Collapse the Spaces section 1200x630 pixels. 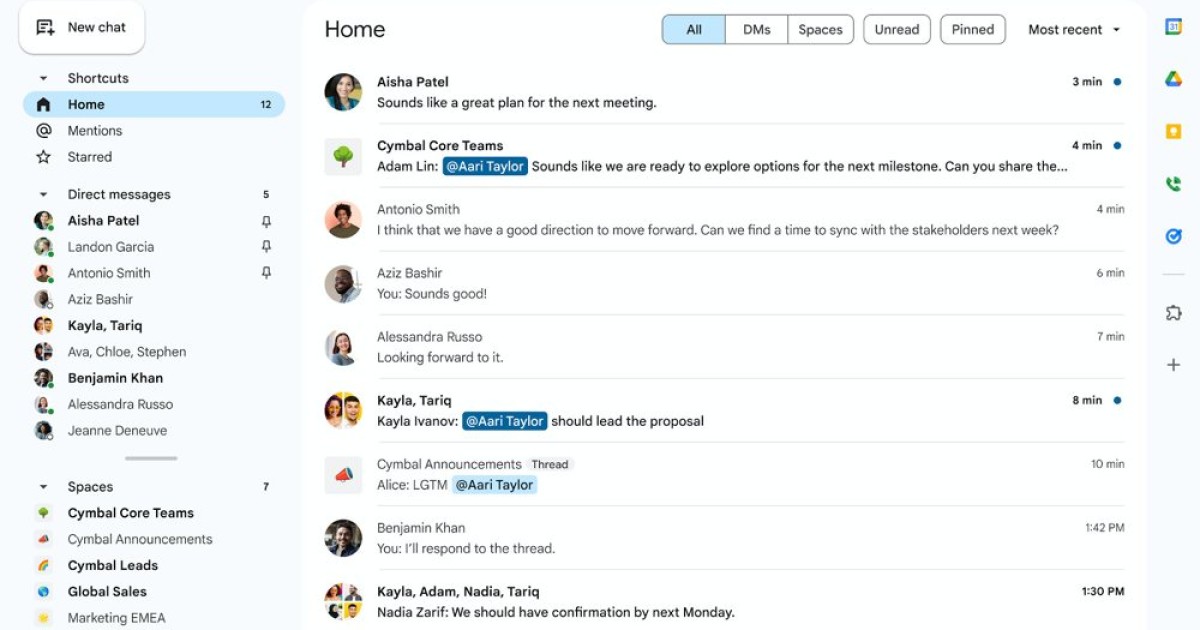43,487
